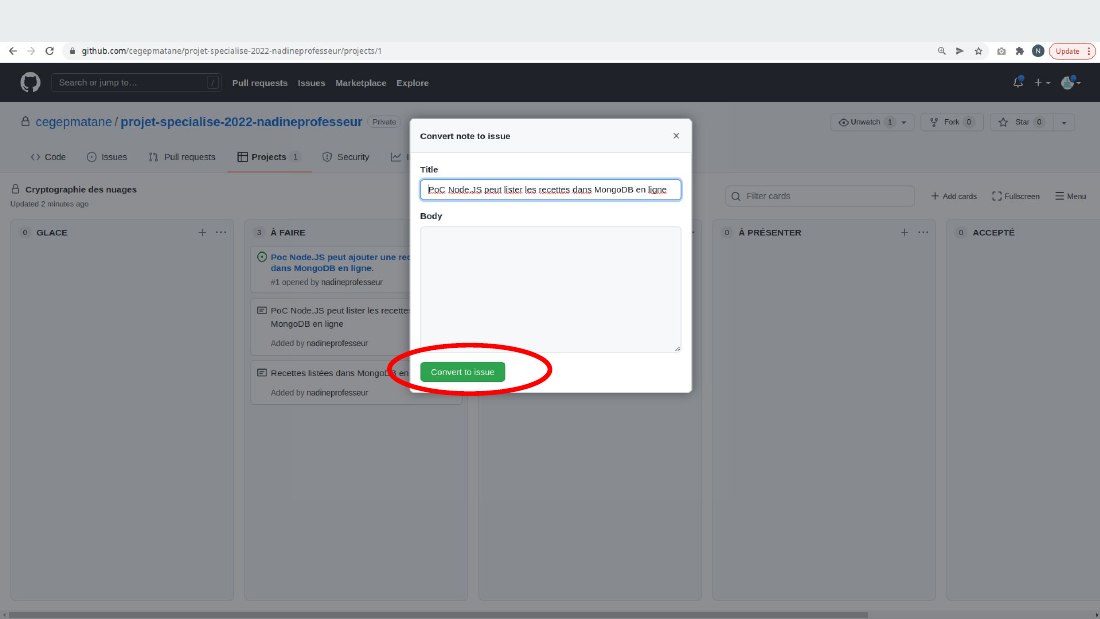Screen dimensions: 1100x619
Task: Click the Unwatch button
Action: [865, 122]
